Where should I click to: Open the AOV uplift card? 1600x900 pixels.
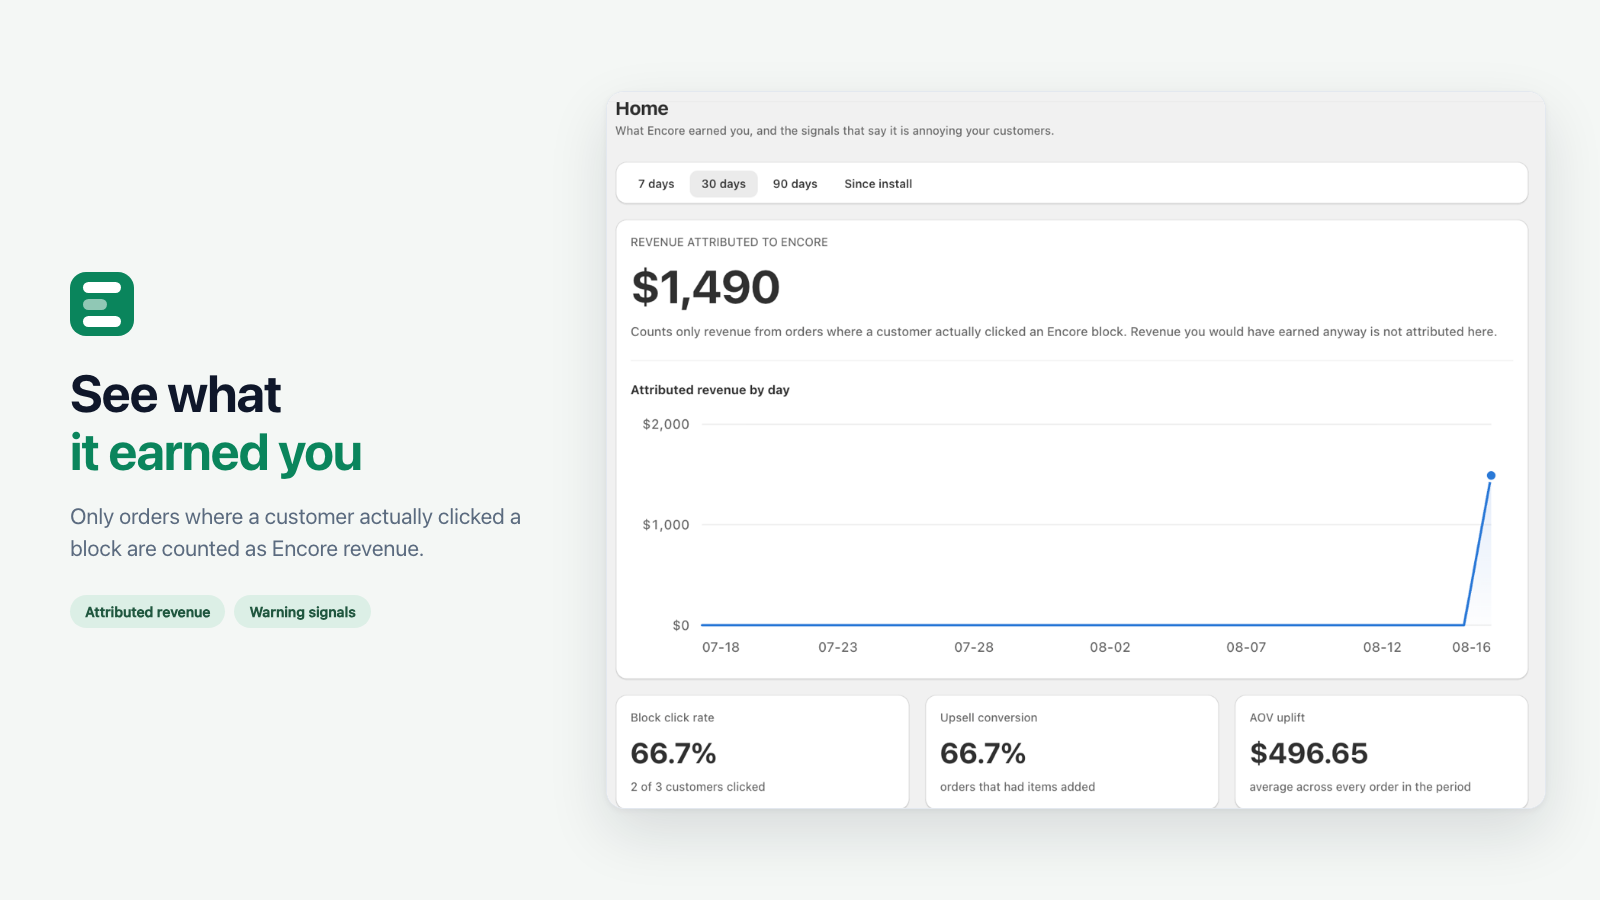pos(1381,752)
